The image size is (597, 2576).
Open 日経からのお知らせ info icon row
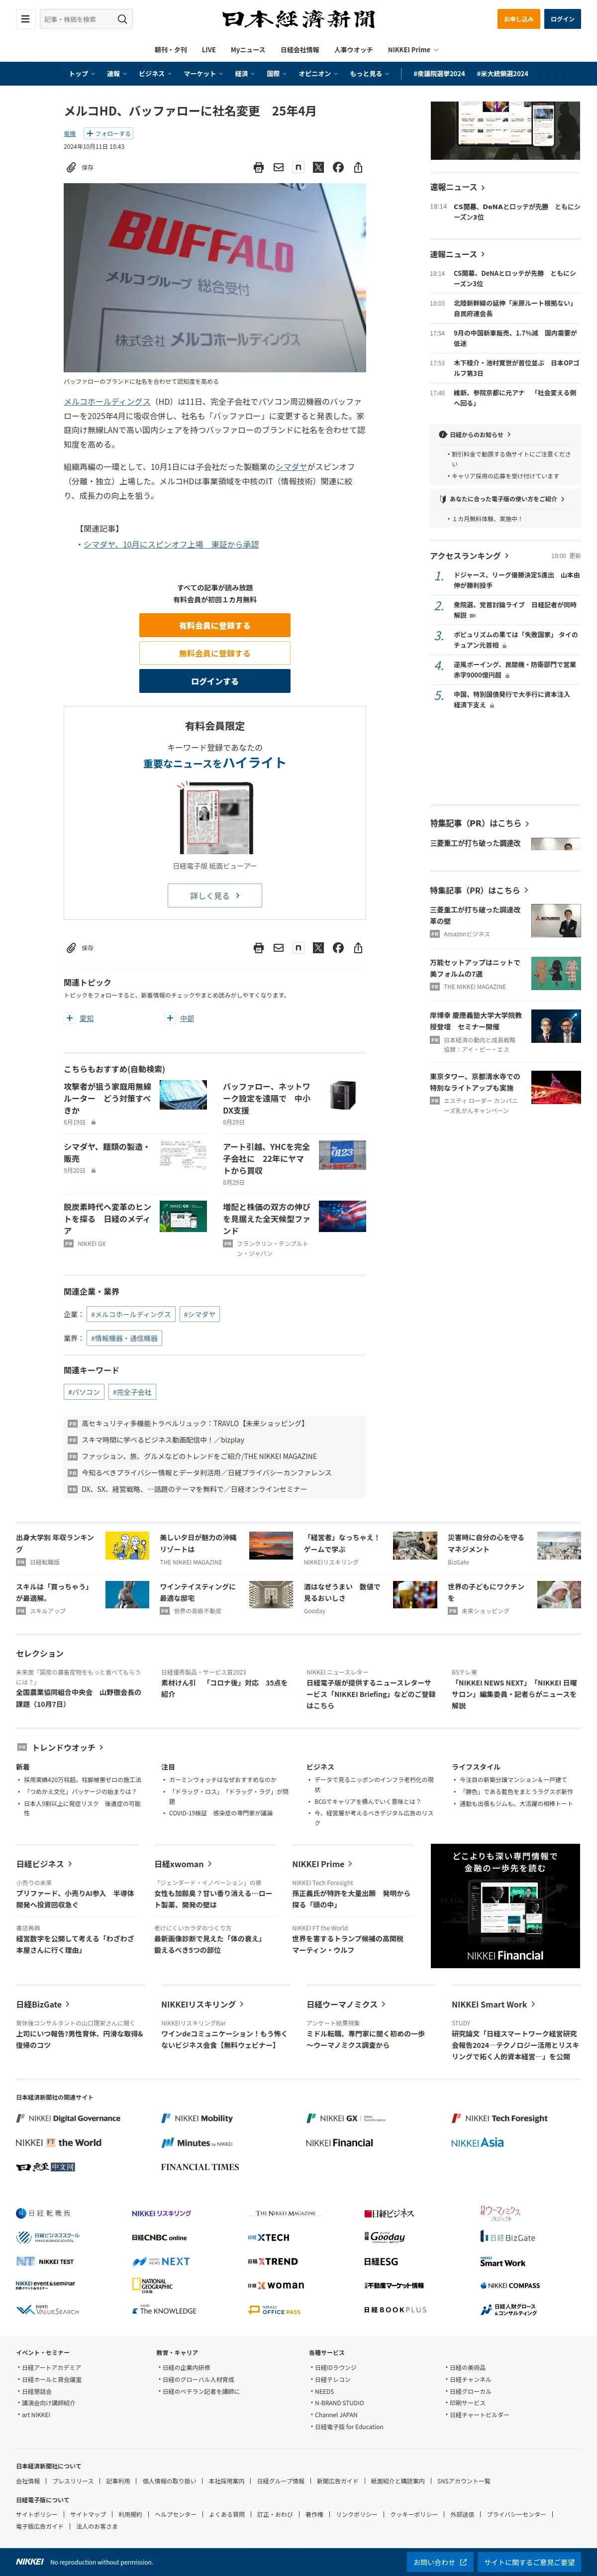coord(475,434)
